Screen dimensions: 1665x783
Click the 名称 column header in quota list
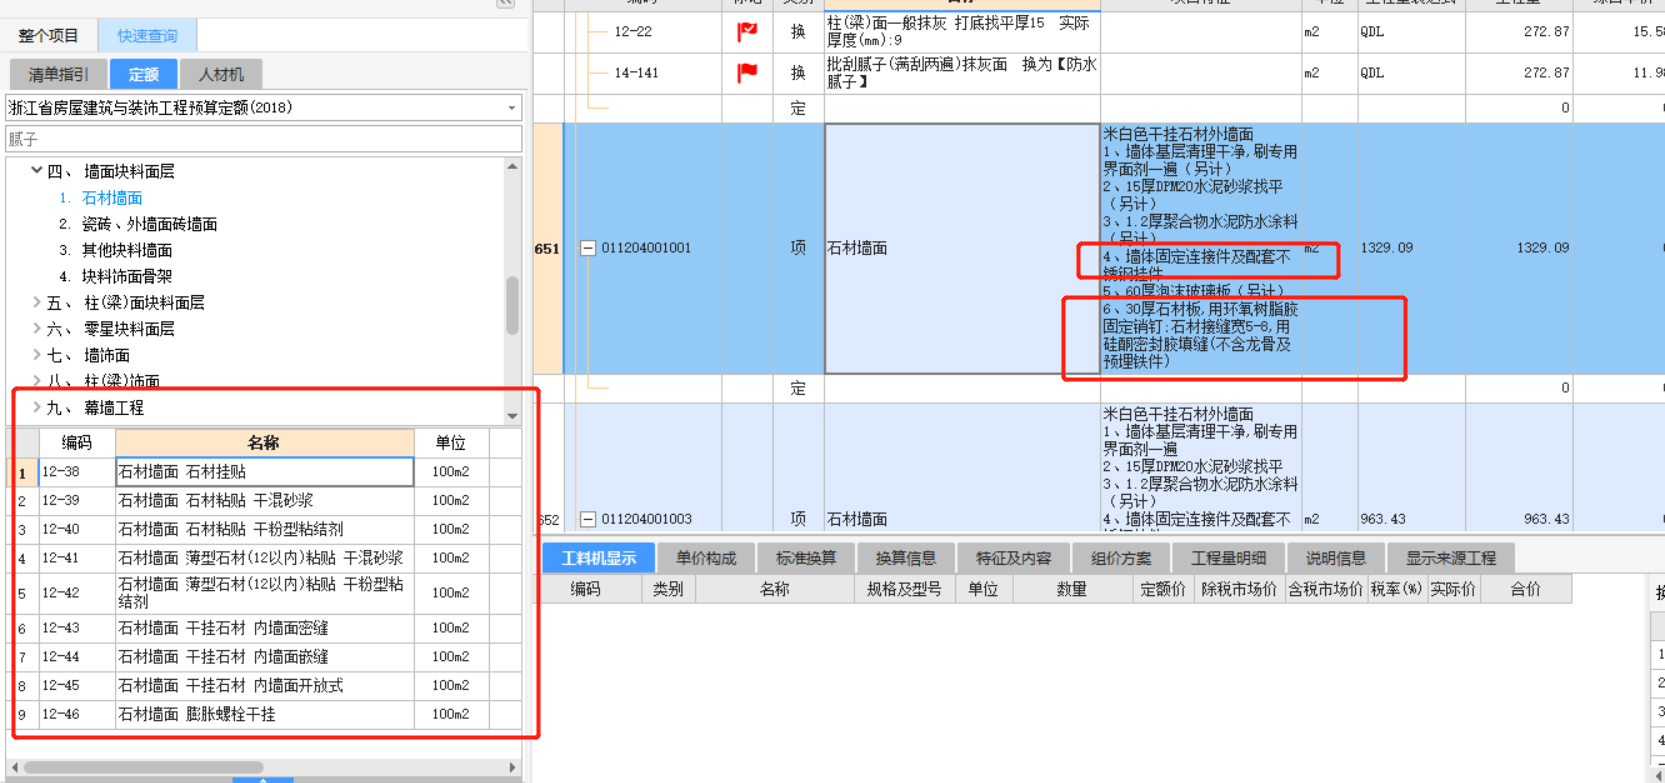pos(264,442)
